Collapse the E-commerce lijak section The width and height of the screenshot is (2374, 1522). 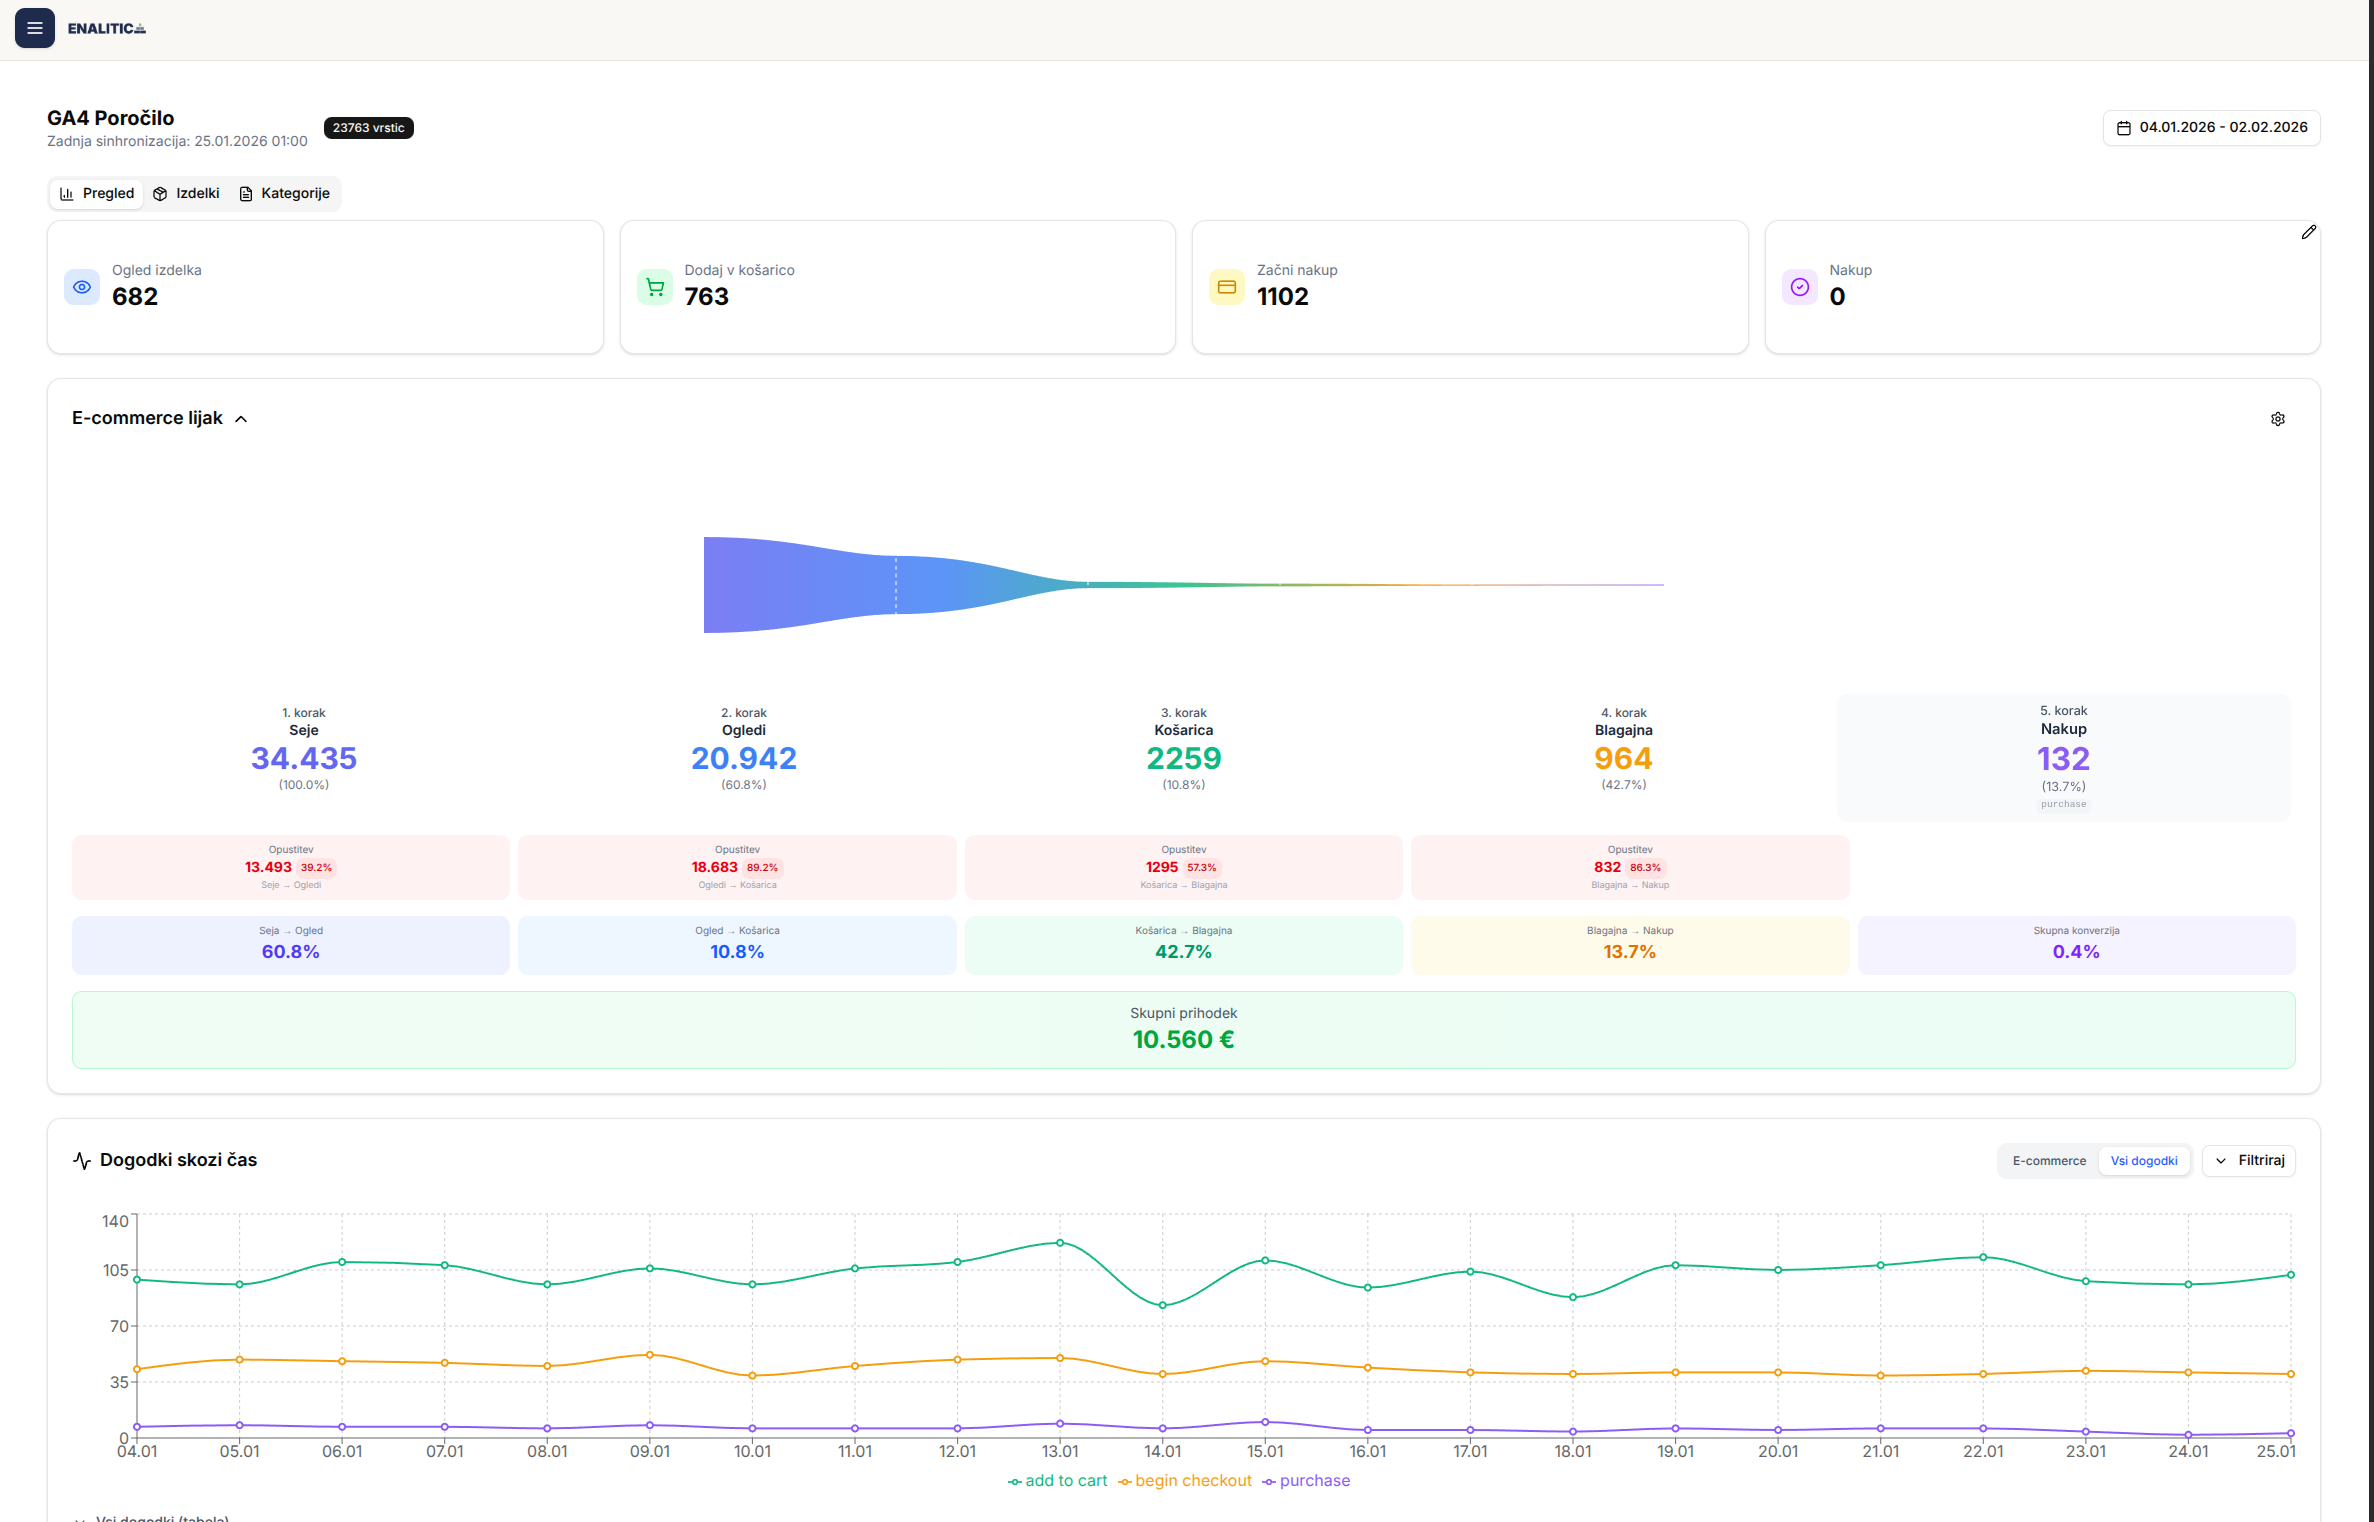coord(241,419)
